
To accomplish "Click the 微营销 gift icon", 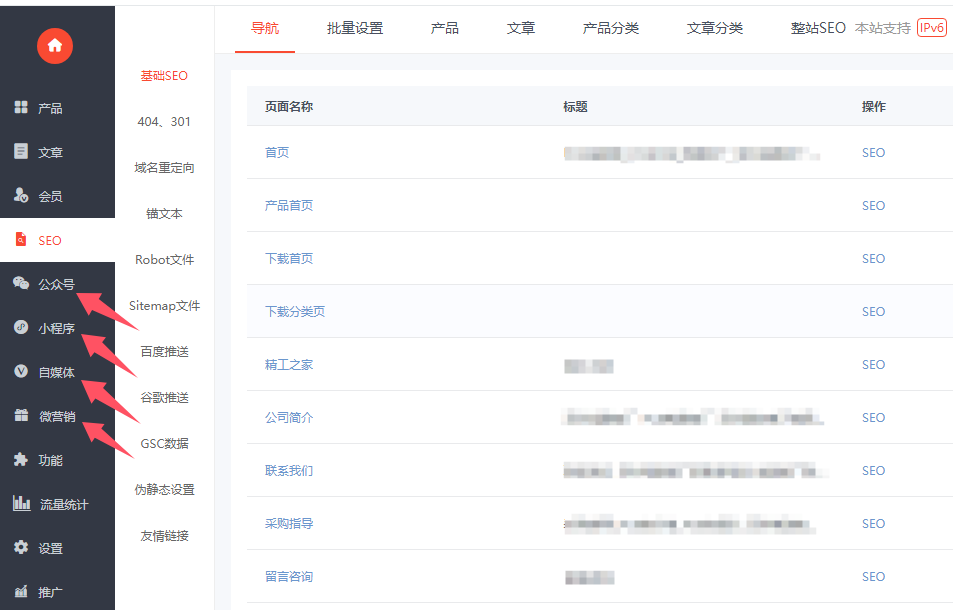I will [x=21, y=416].
